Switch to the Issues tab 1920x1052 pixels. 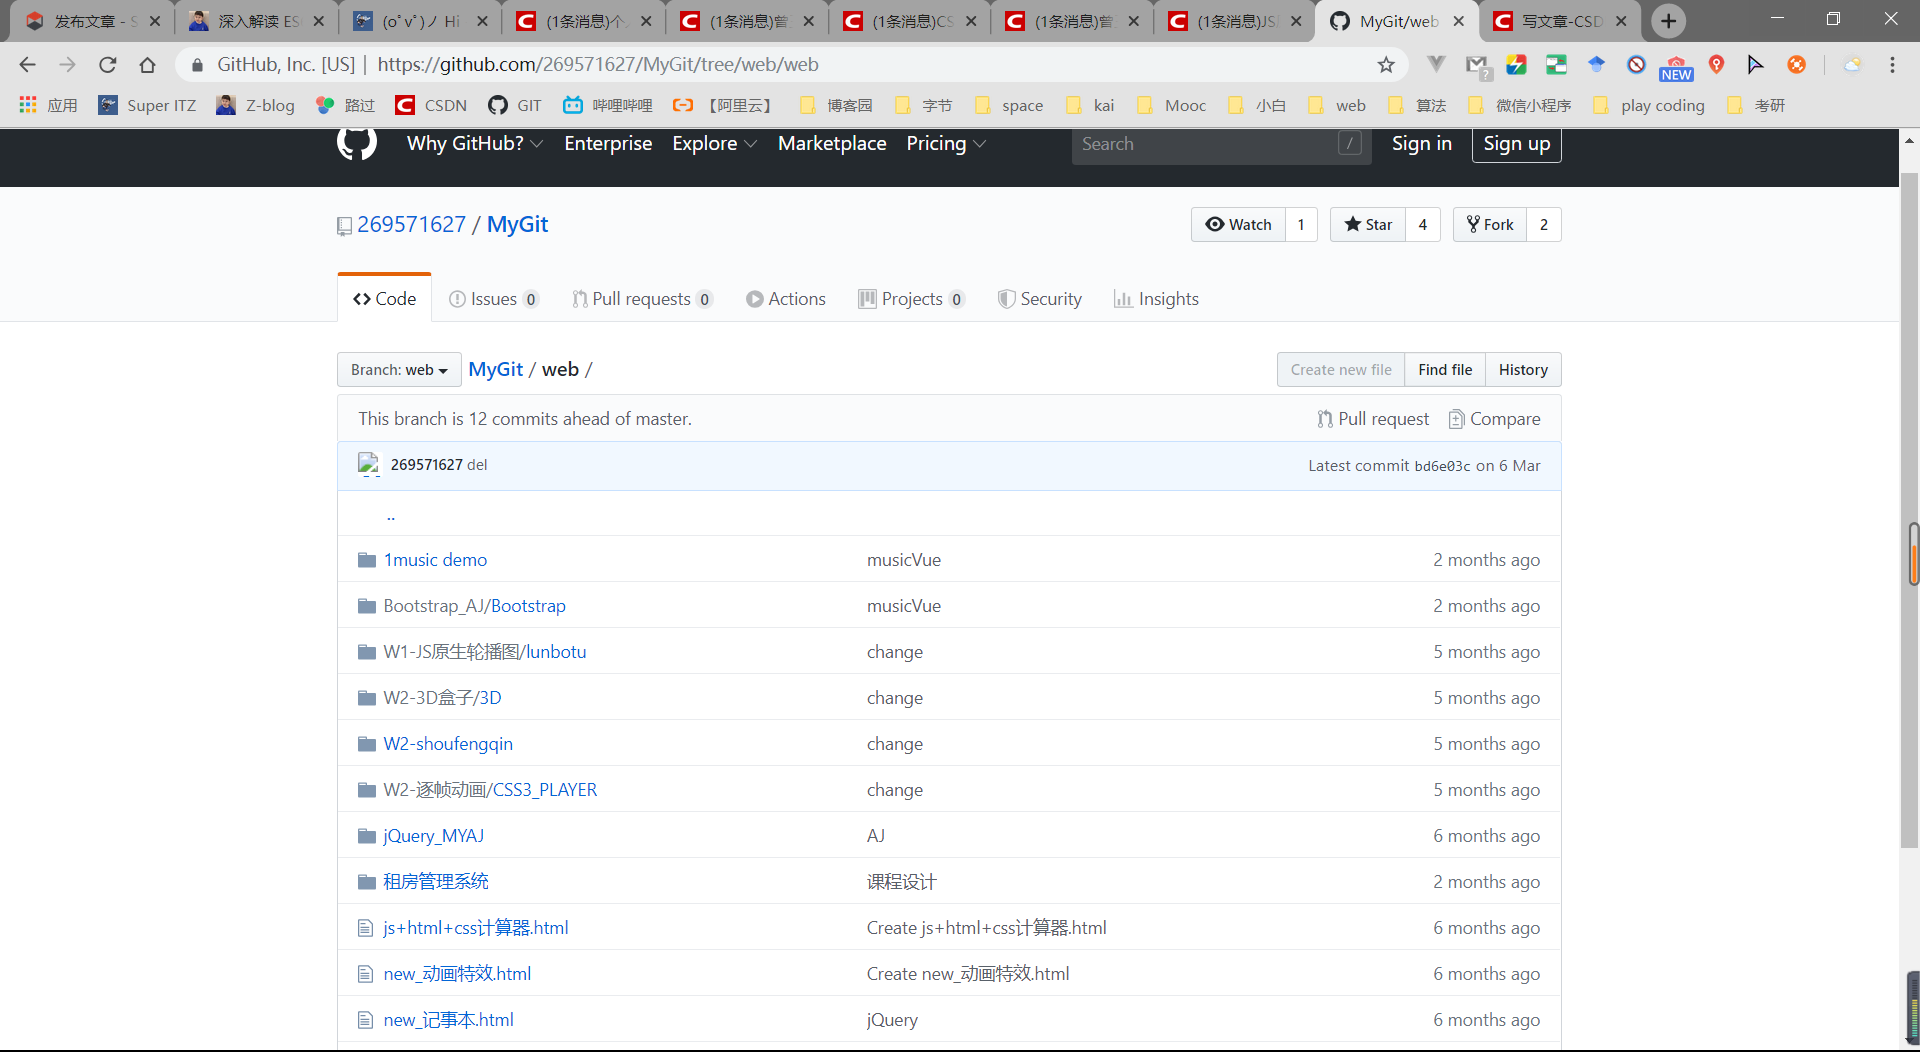point(494,299)
